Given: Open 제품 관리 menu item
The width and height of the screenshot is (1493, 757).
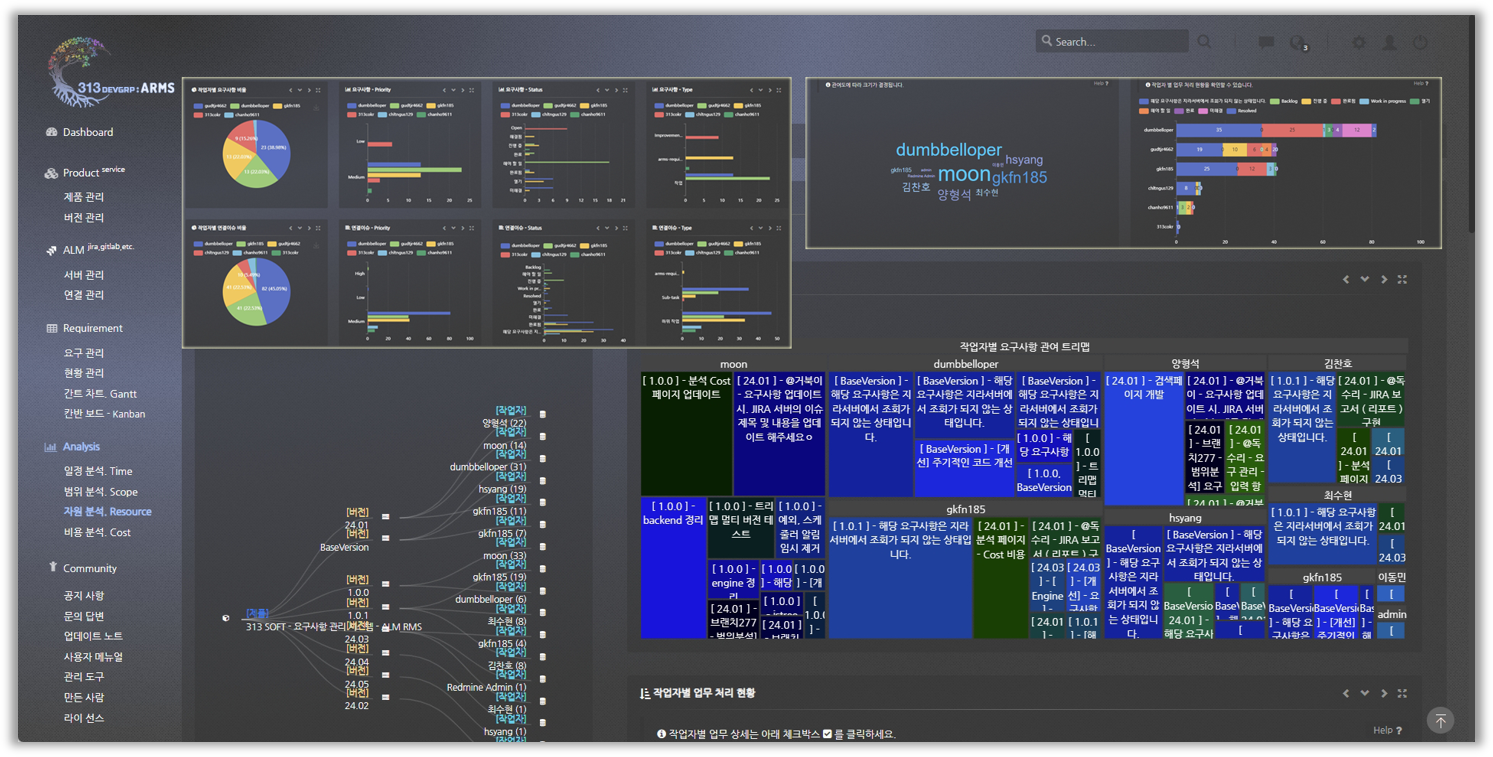Looking at the screenshot, I should click(84, 197).
